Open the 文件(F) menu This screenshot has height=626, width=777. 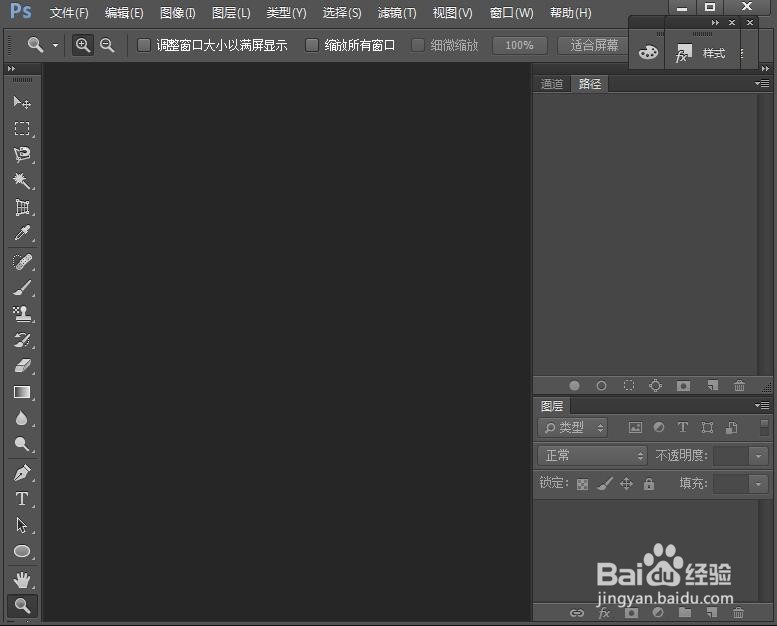(69, 12)
